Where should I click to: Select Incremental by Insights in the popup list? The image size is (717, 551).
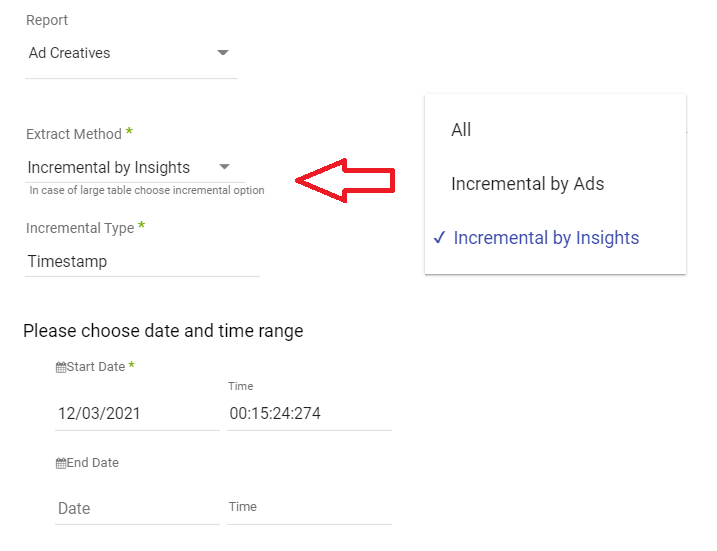546,238
